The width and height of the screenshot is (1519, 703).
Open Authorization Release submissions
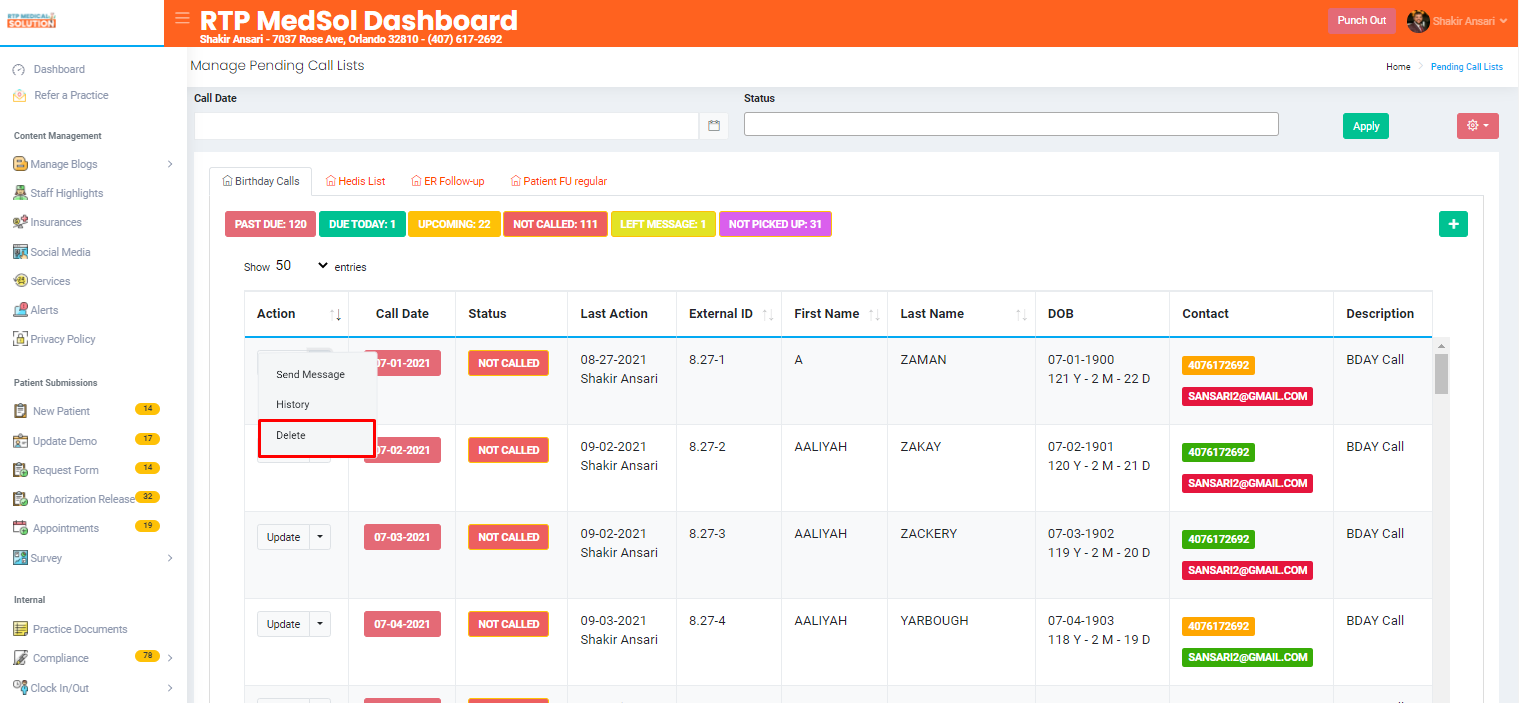[x=83, y=499]
